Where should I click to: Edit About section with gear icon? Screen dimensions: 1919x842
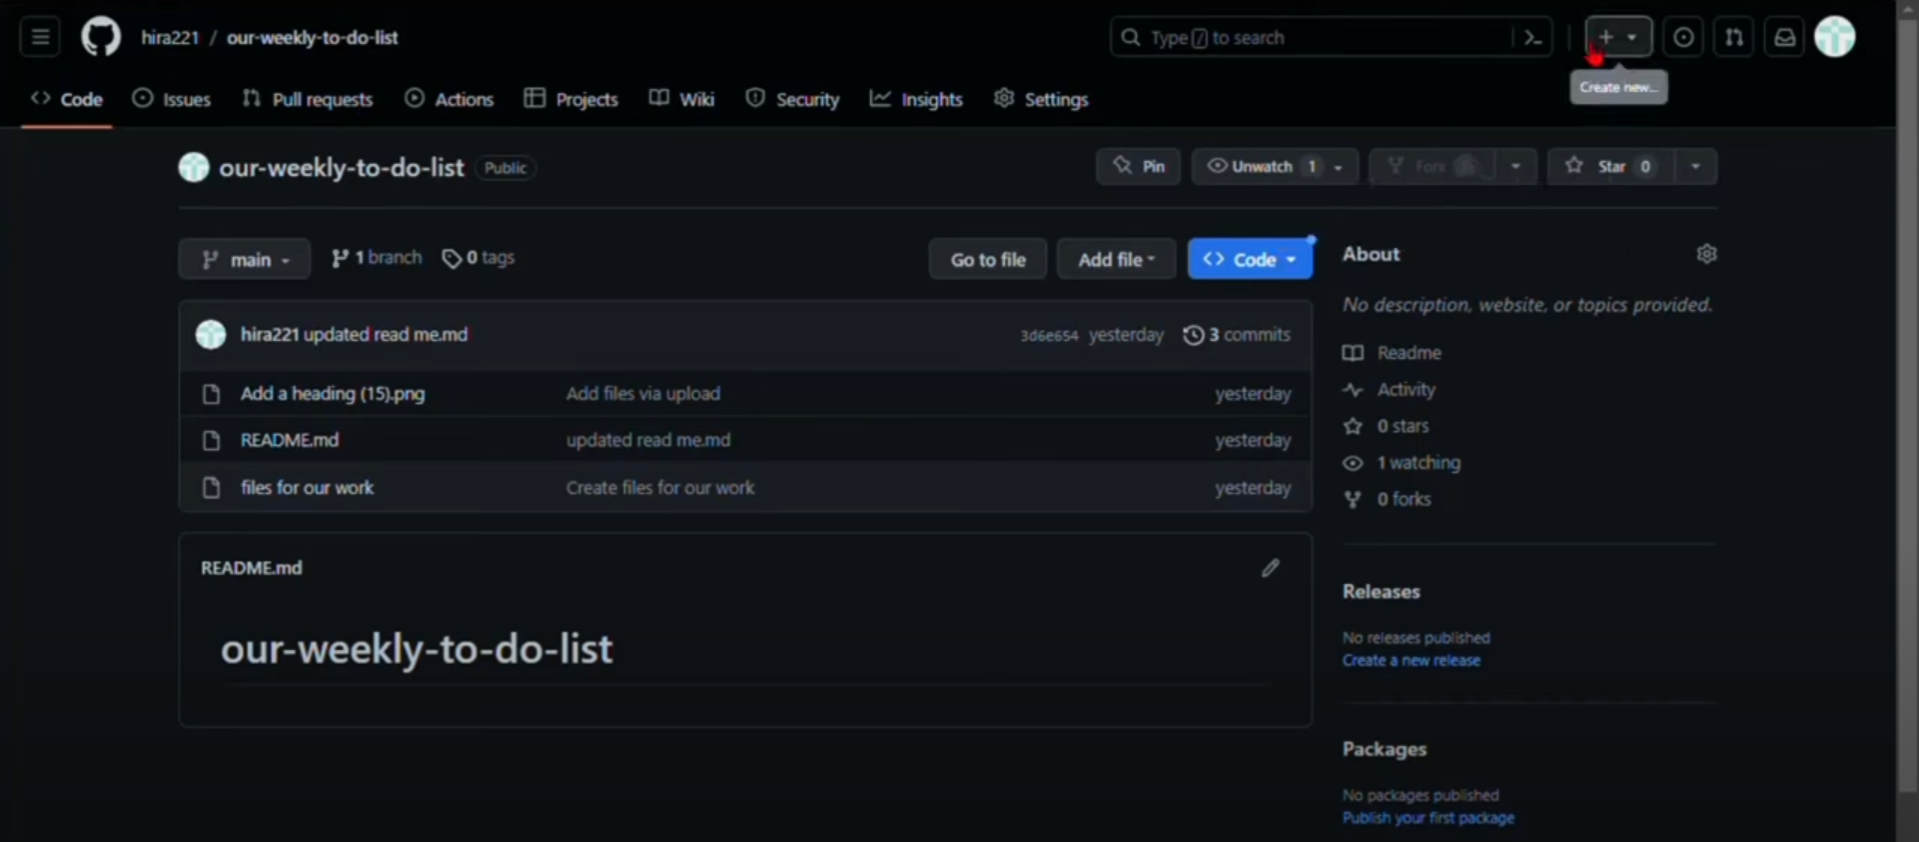[1706, 254]
